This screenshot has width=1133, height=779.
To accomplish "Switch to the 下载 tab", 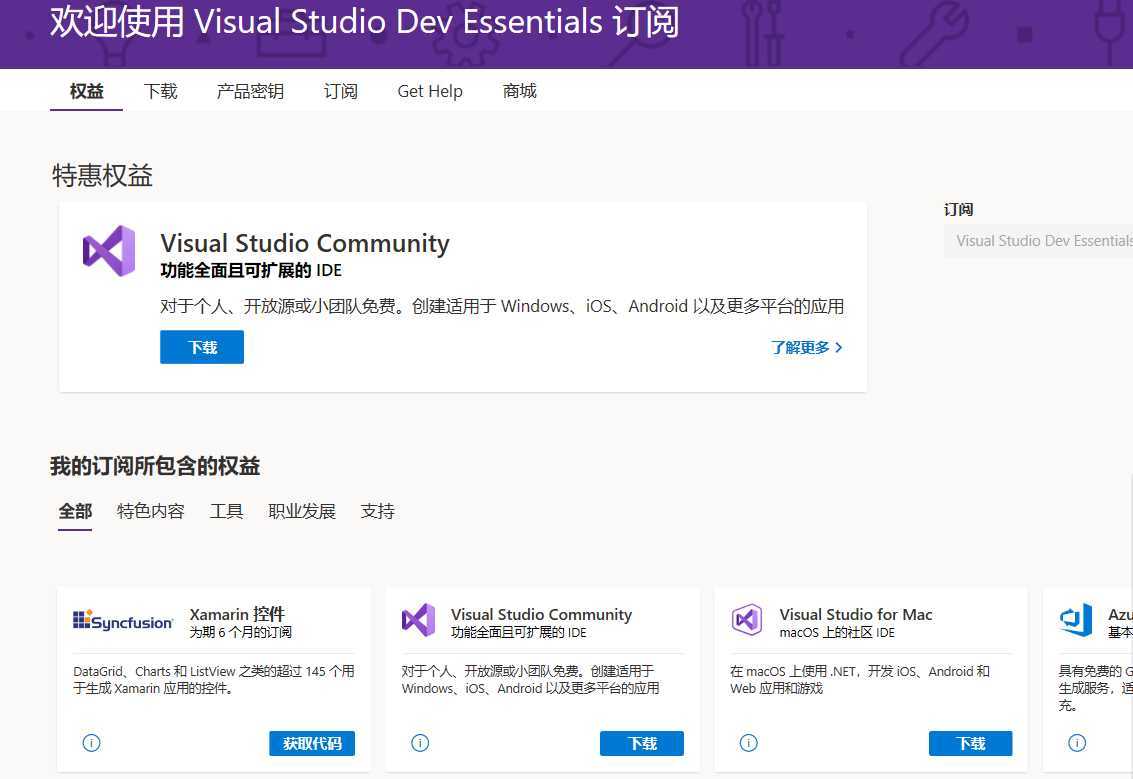I will pos(160,91).
